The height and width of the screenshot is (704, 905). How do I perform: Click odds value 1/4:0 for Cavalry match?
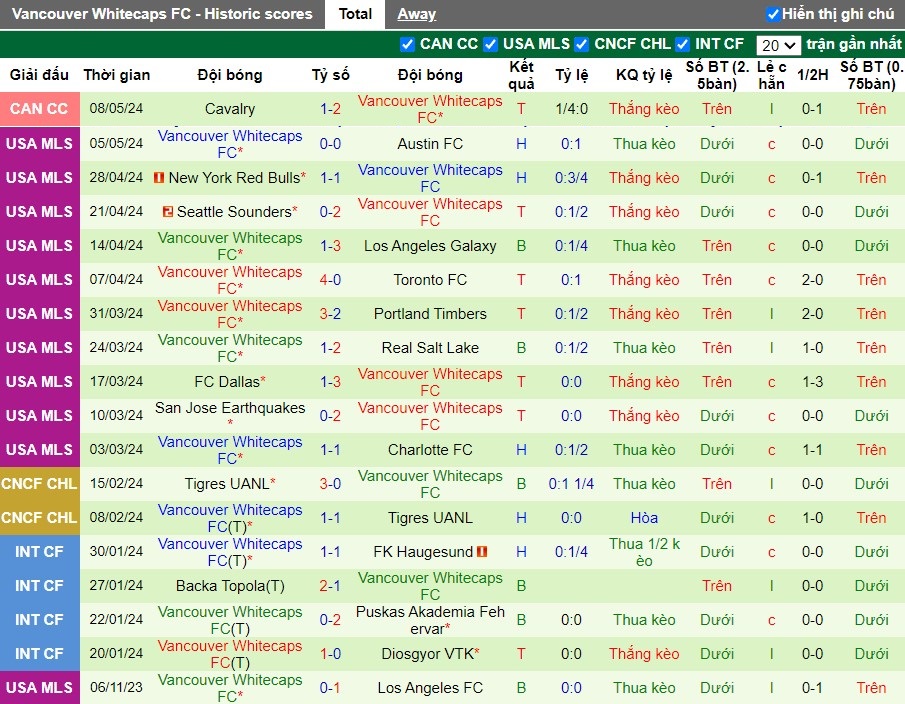point(571,109)
